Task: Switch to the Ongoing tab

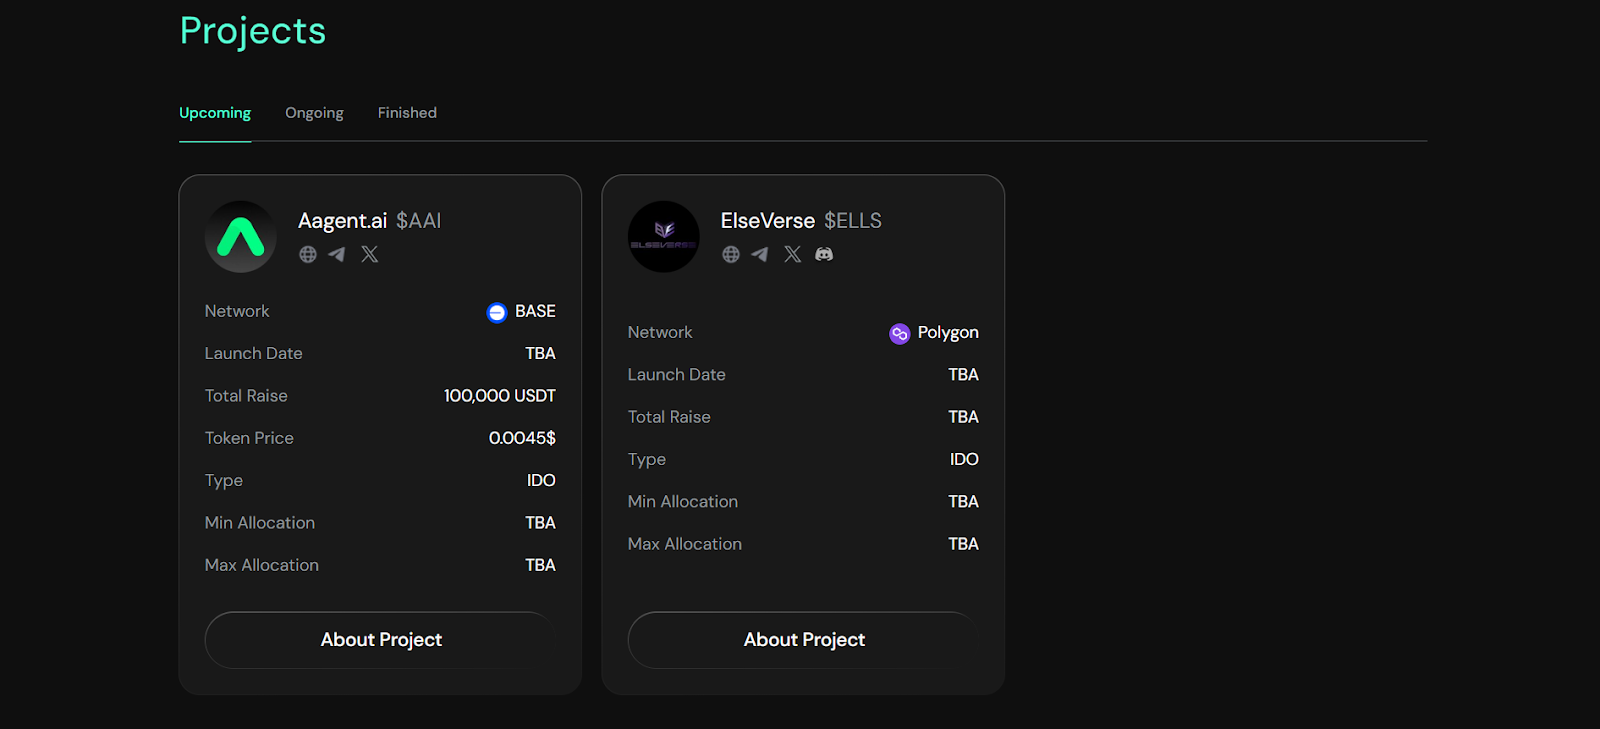Action: pyautogui.click(x=314, y=113)
